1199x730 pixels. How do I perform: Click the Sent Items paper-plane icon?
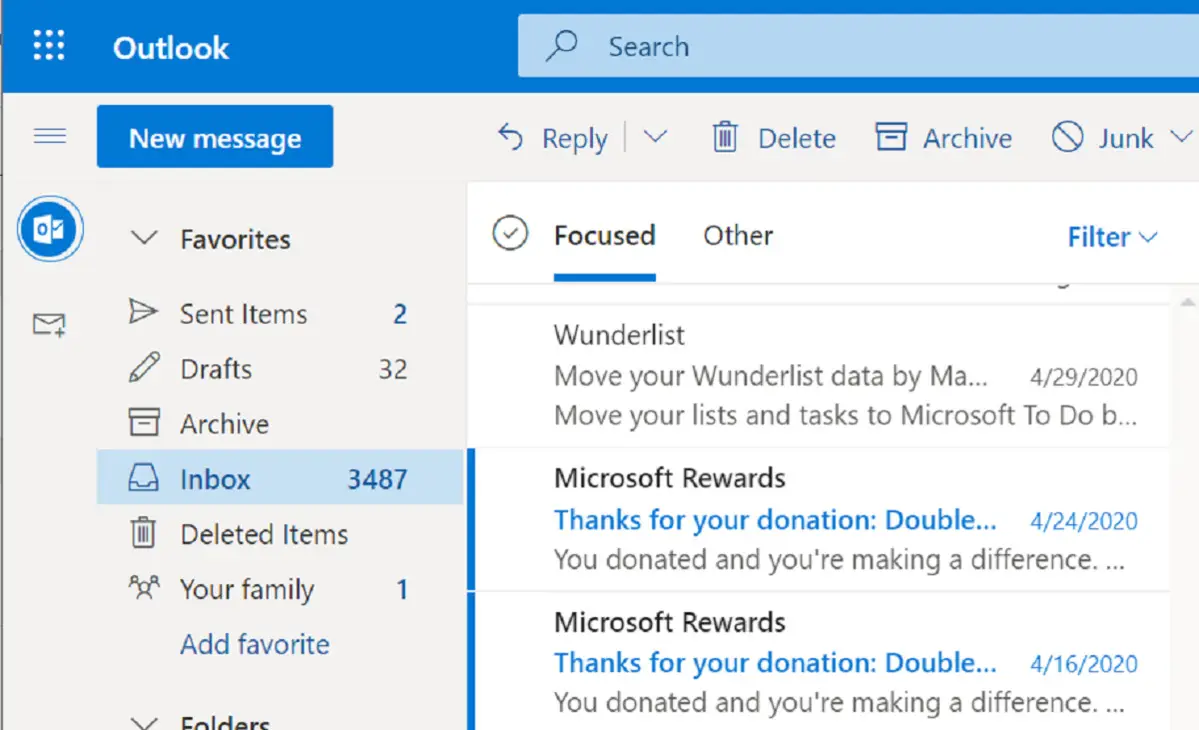click(143, 311)
